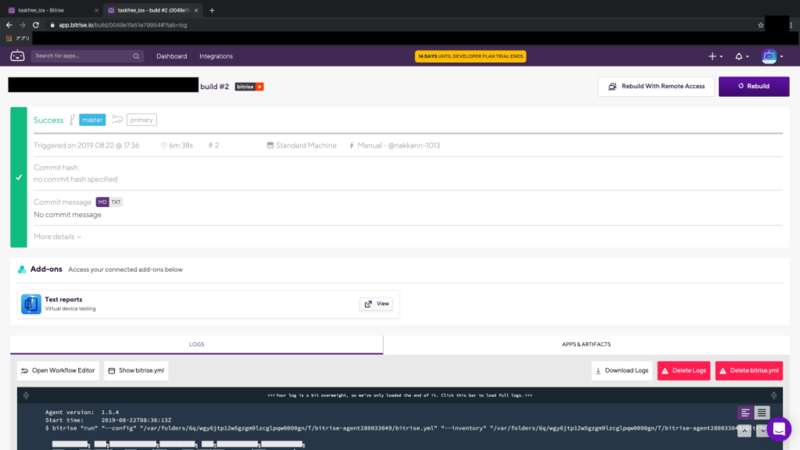The image size is (800, 450).
Task: Select the taskfree_ios build #2 tab
Action: click(151, 10)
